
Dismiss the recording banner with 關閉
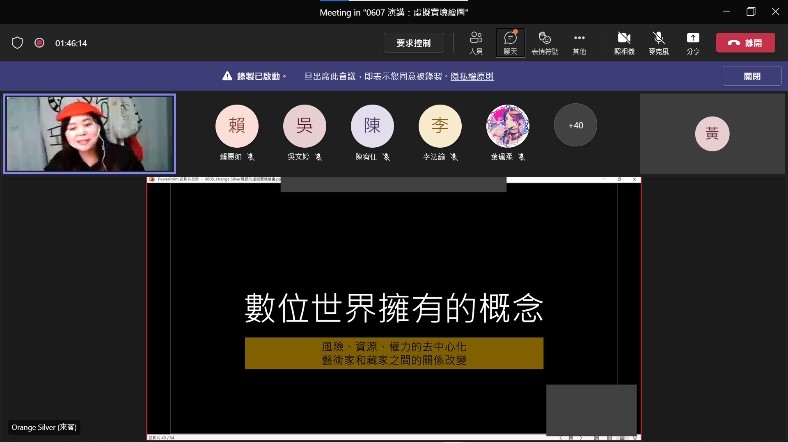(752, 76)
